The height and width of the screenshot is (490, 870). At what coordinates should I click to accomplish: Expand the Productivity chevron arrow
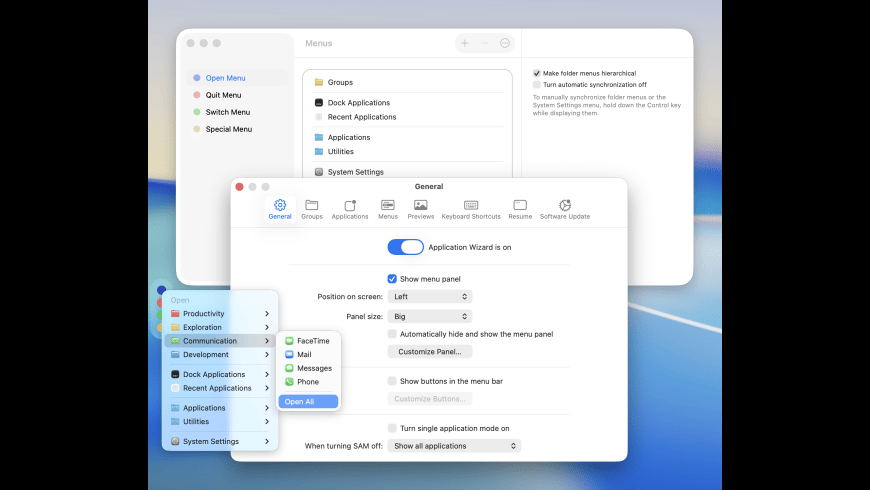(267, 314)
